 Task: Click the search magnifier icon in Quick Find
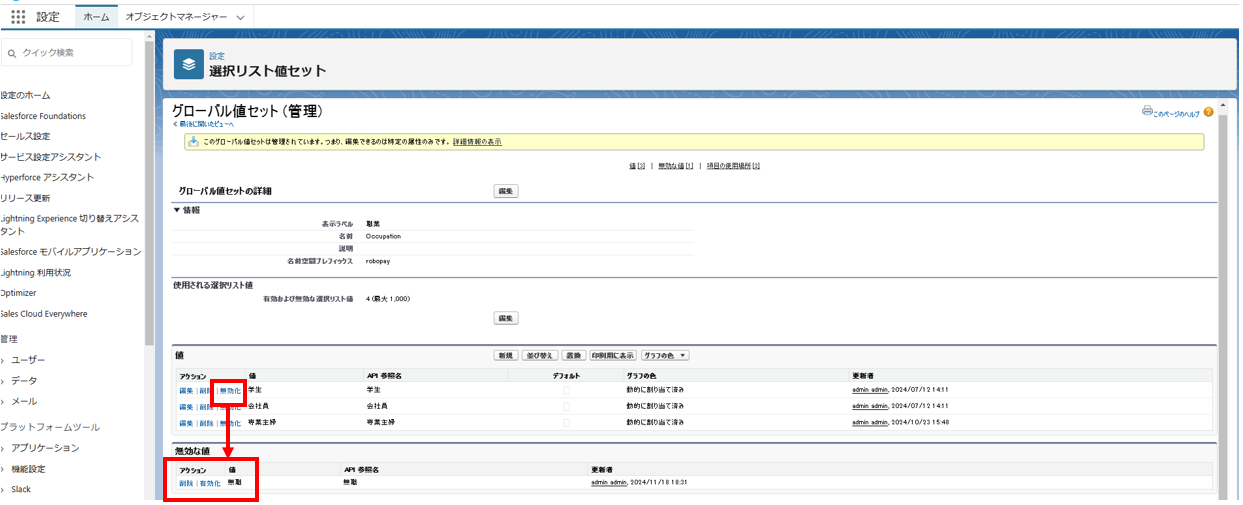point(11,53)
